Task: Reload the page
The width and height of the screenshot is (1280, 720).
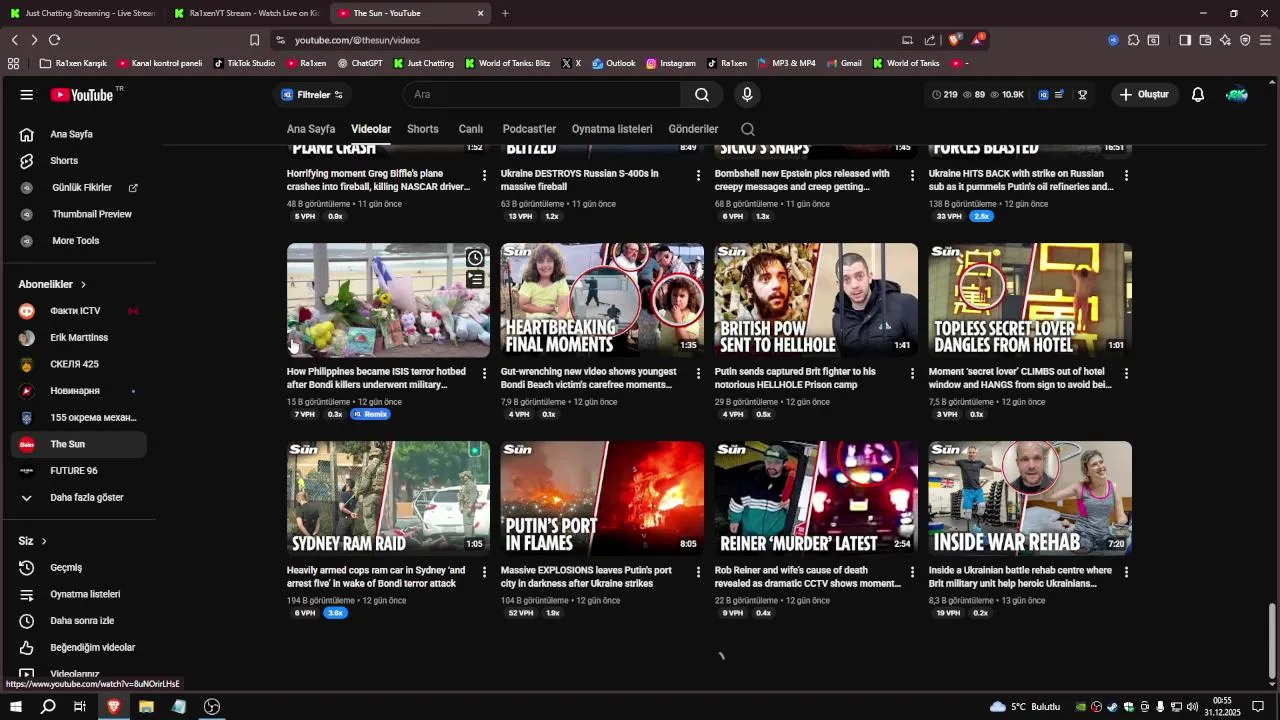Action: coord(54,40)
